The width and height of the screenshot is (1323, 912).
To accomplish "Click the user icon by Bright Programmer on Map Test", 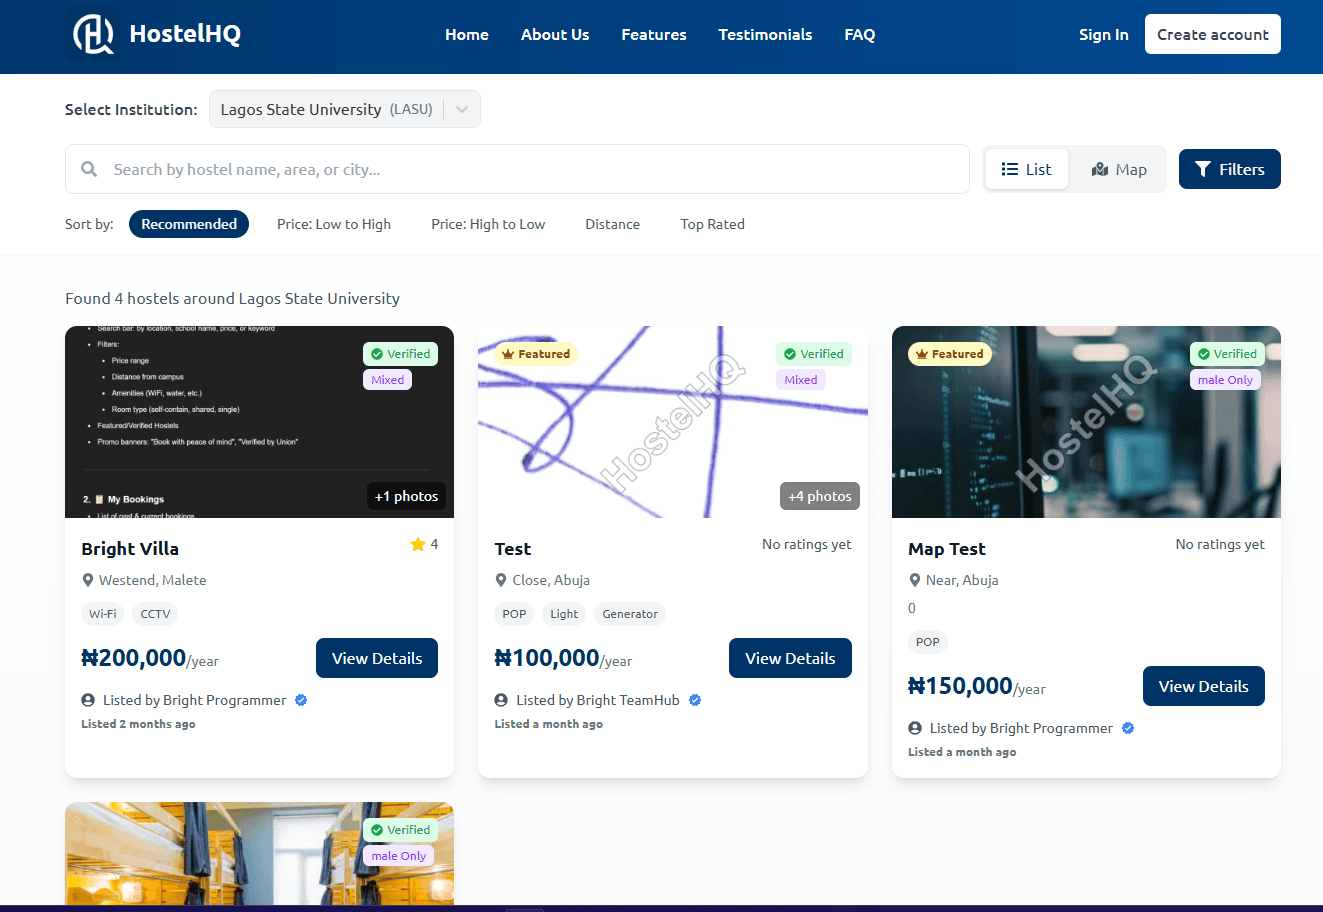I will click(915, 728).
